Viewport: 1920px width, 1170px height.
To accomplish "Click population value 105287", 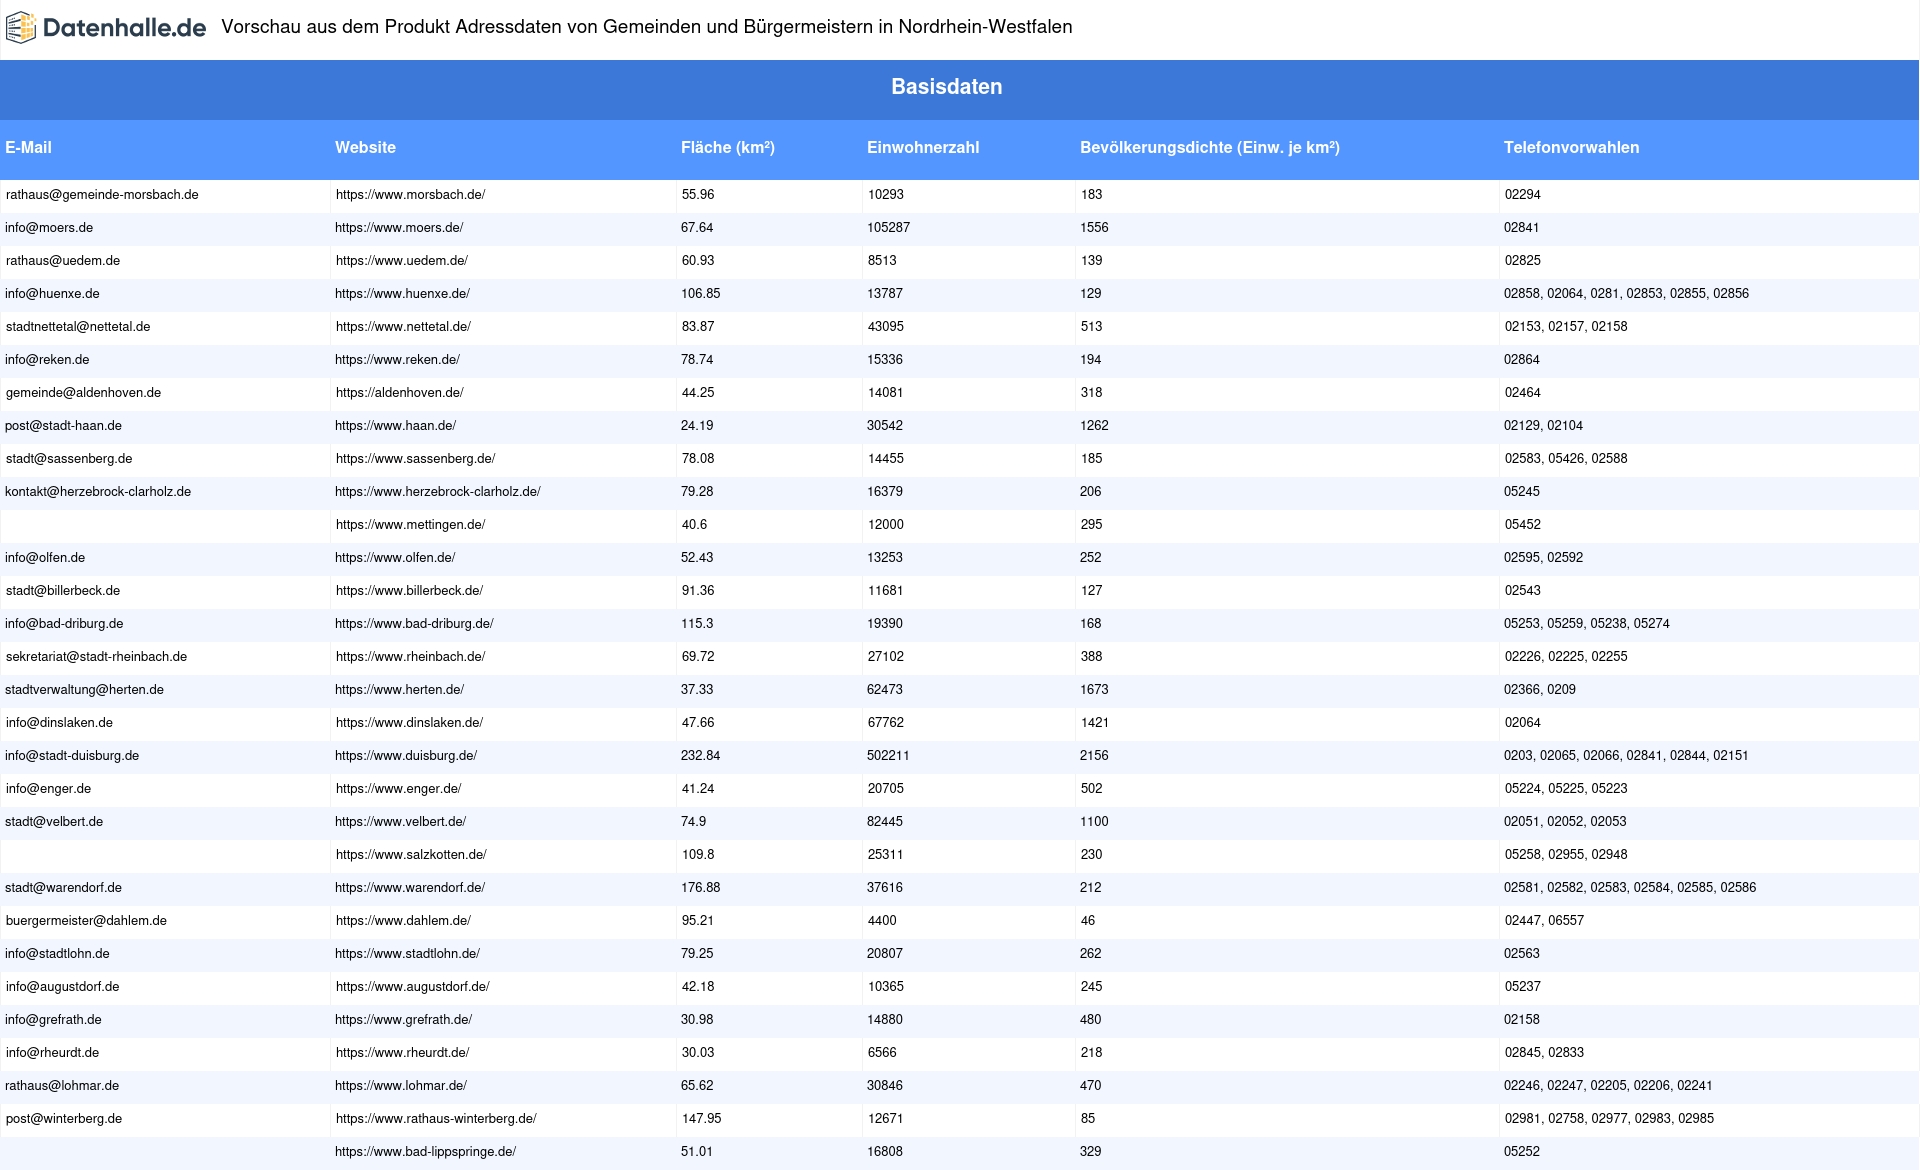I will 888,228.
